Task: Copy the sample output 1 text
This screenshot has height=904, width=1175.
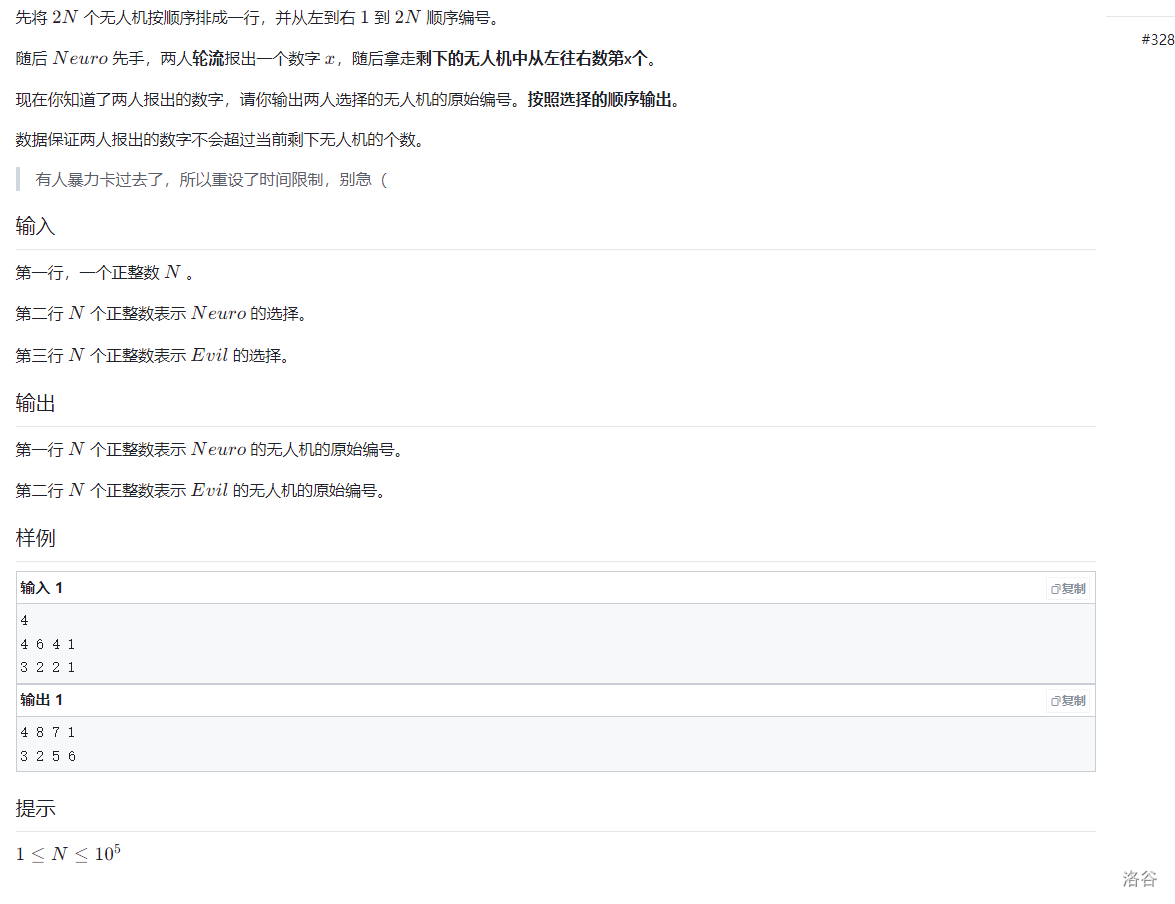Action: tap(1068, 700)
